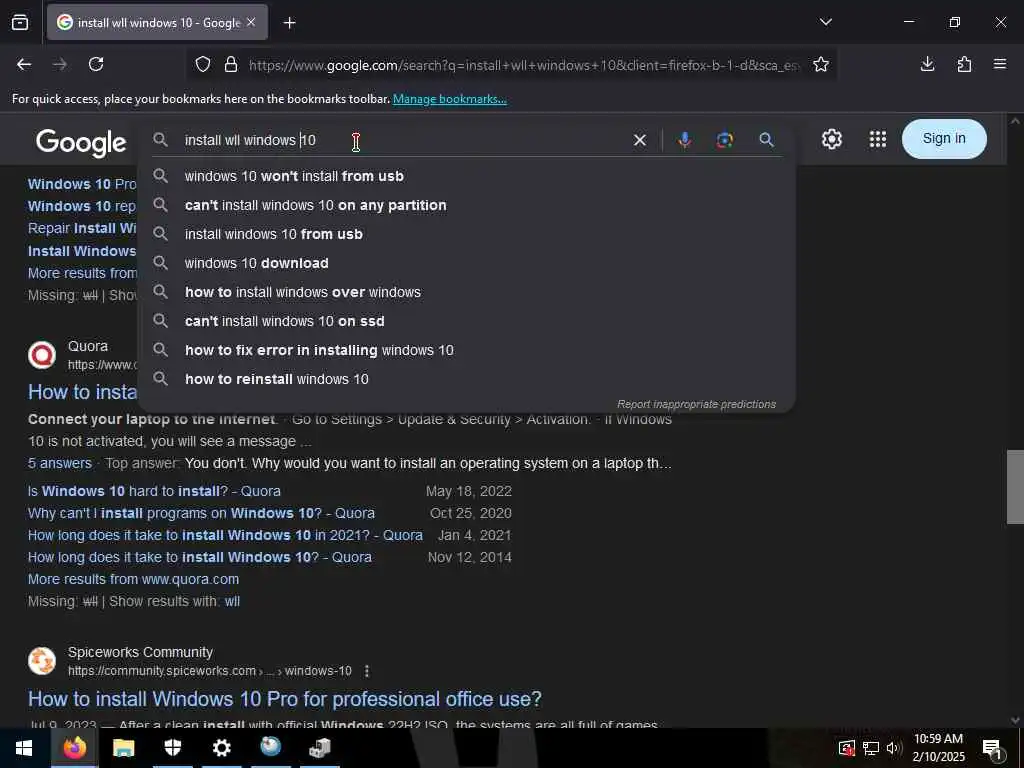The width and height of the screenshot is (1024, 768).
Task: Open 'Why can't I install programs on Windows 10?'
Action: click(201, 513)
